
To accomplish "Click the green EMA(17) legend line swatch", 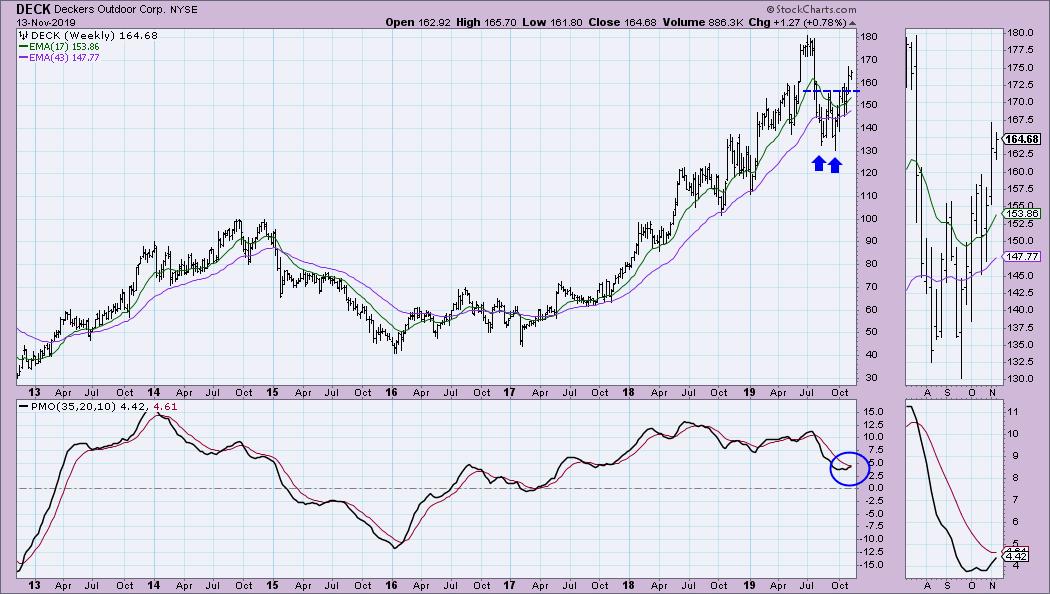I will point(23,47).
